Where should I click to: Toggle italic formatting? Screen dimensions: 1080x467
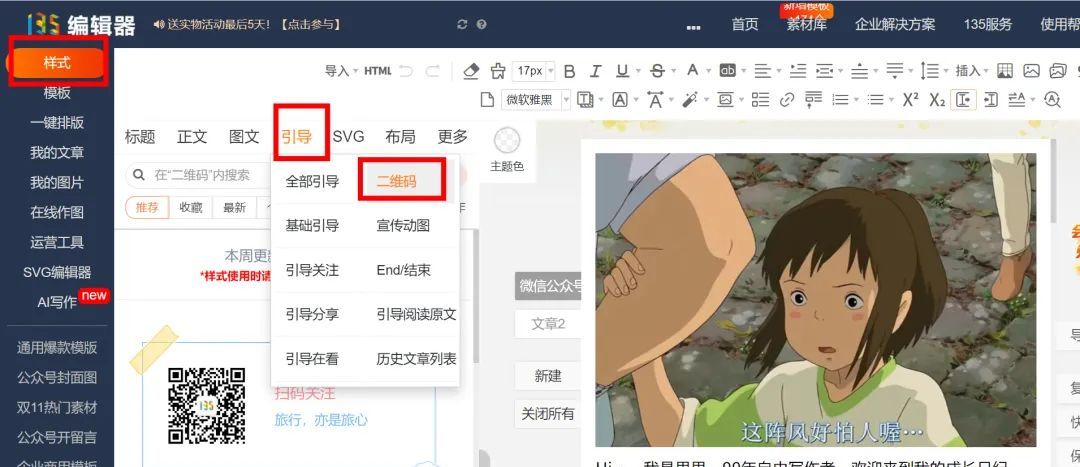coord(596,70)
